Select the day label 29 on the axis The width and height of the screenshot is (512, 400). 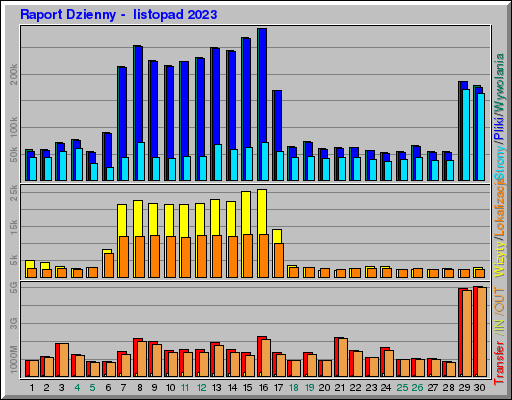464,388
